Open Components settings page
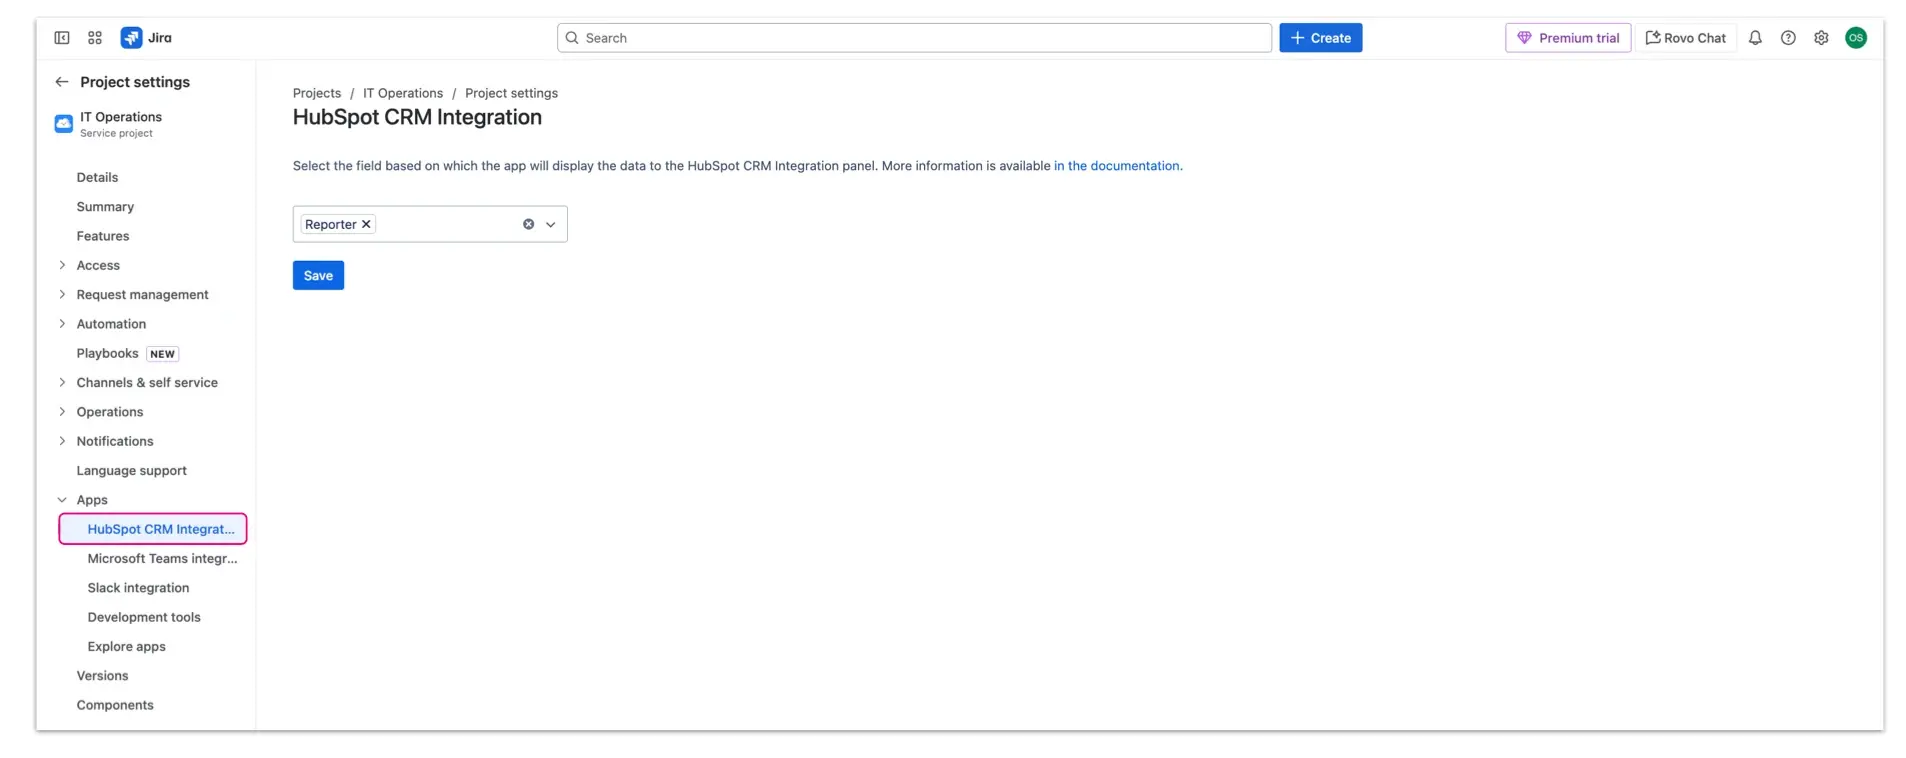The height and width of the screenshot is (758, 1906). [115, 705]
